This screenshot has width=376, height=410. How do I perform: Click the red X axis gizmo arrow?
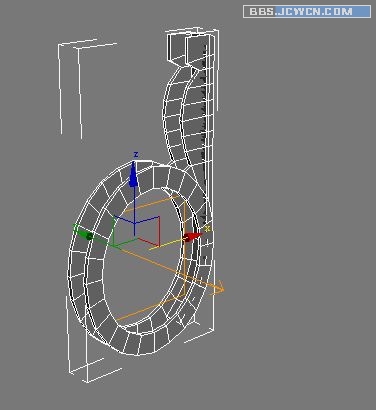(x=193, y=237)
